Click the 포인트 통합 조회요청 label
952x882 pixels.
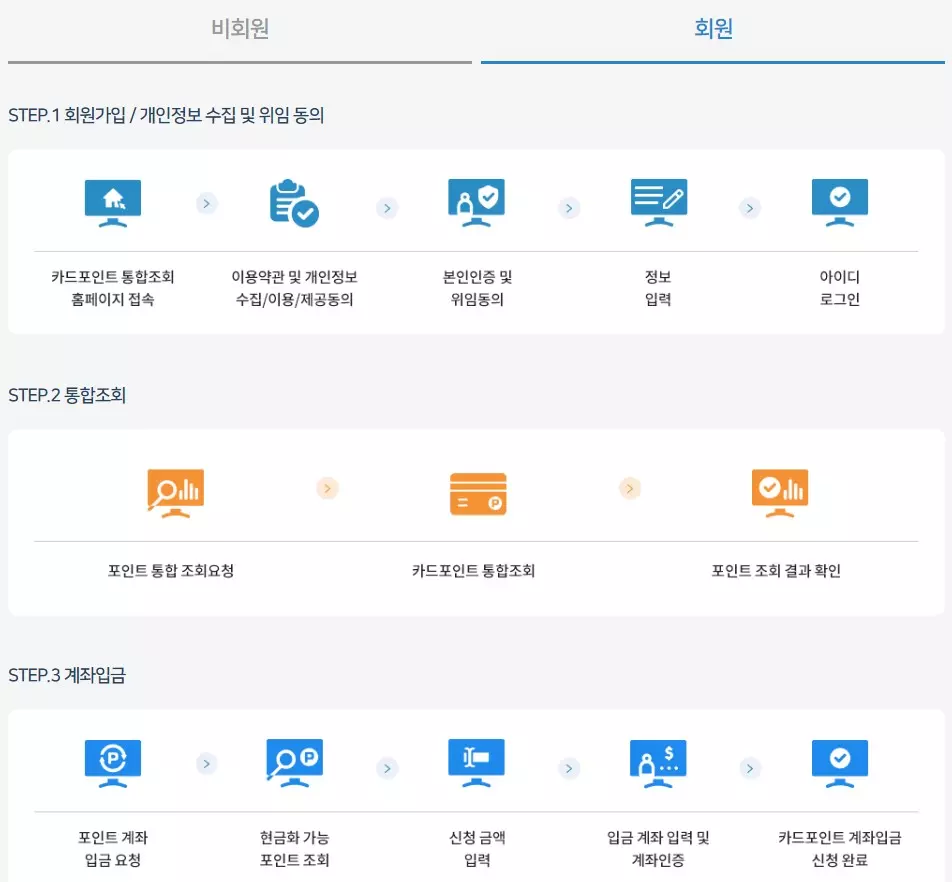[x=171, y=571]
